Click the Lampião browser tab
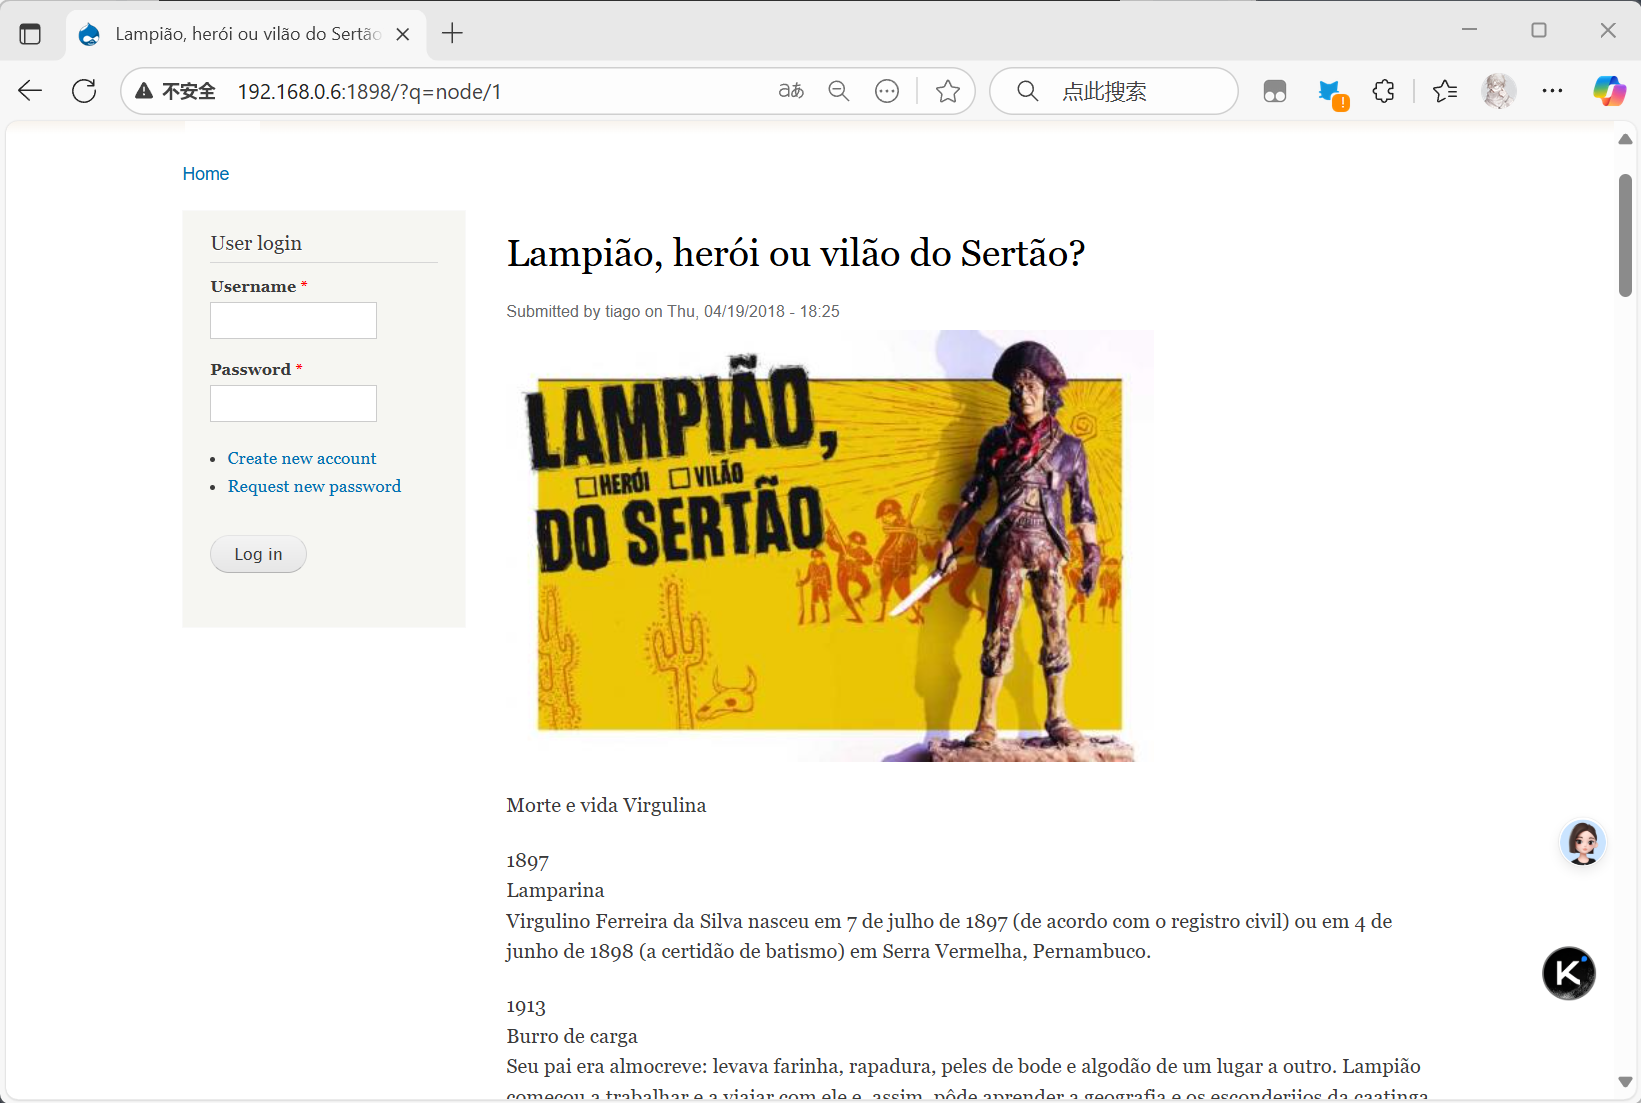1641x1103 pixels. (247, 34)
